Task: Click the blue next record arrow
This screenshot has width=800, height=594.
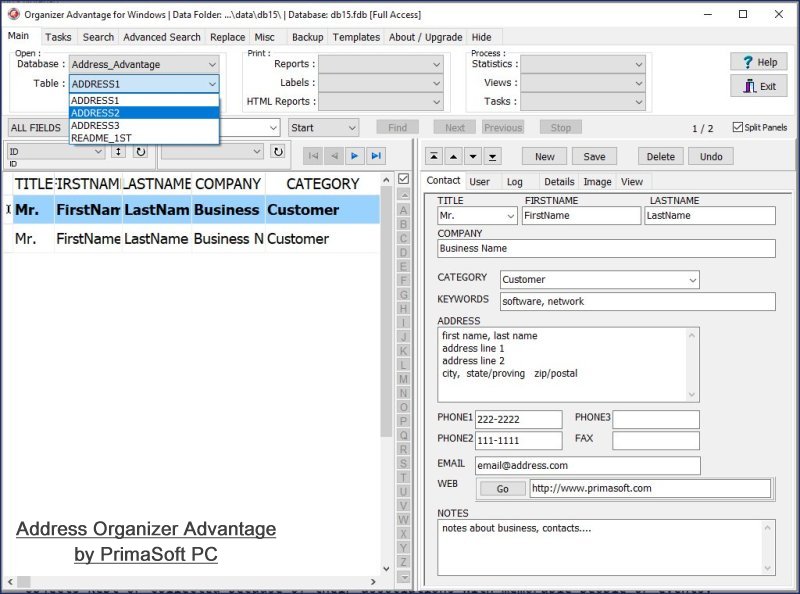Action: click(357, 155)
